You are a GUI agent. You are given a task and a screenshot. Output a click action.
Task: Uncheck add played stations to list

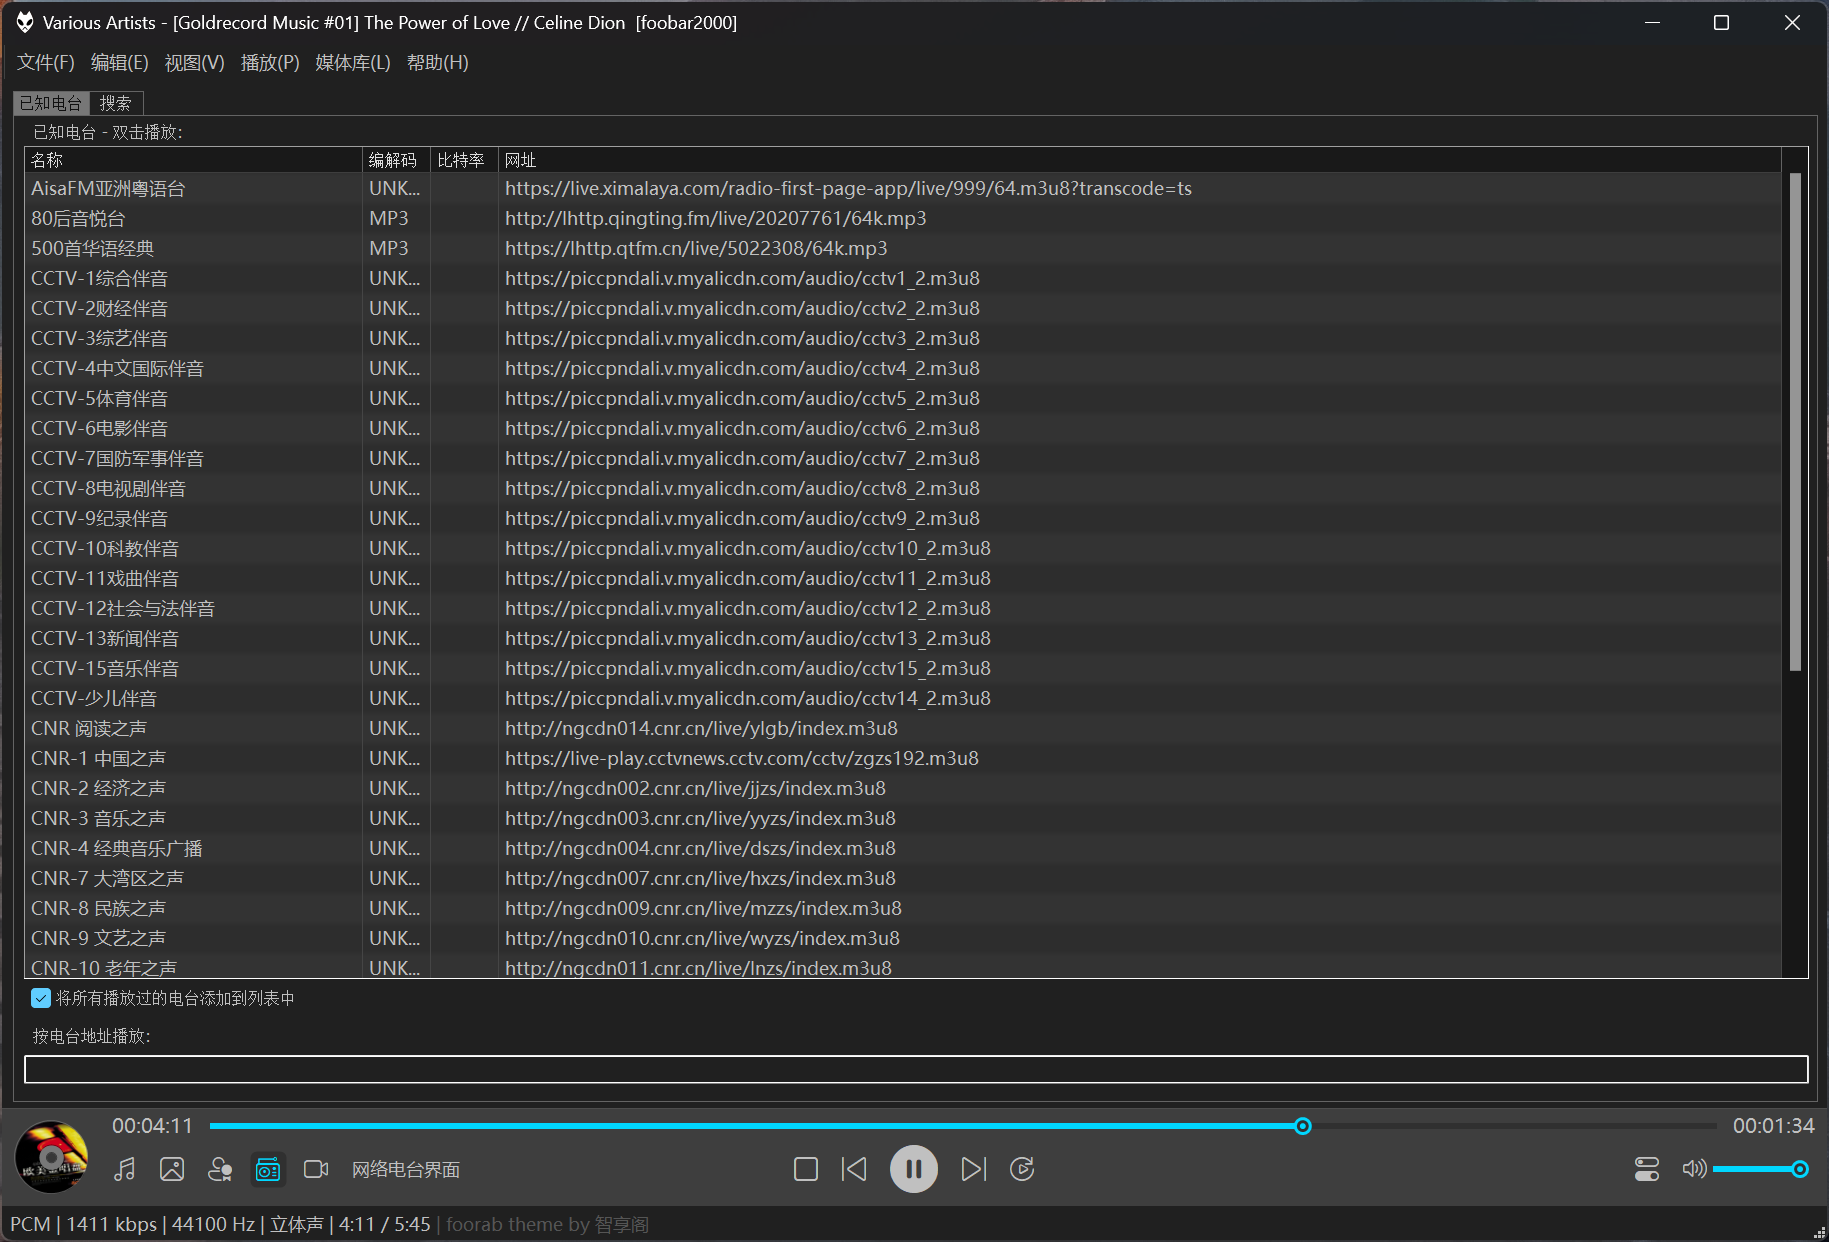41,998
